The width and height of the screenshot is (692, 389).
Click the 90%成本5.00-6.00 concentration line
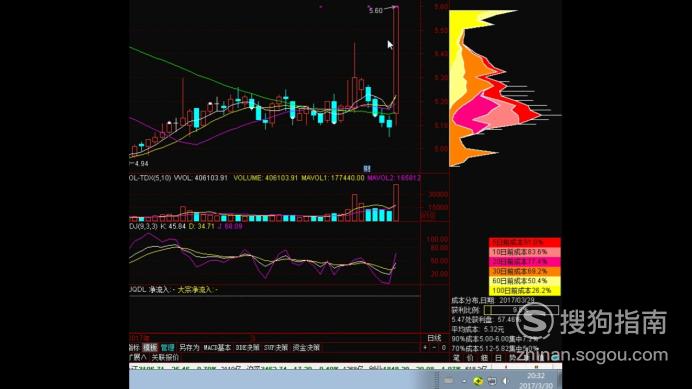pyautogui.click(x=495, y=339)
